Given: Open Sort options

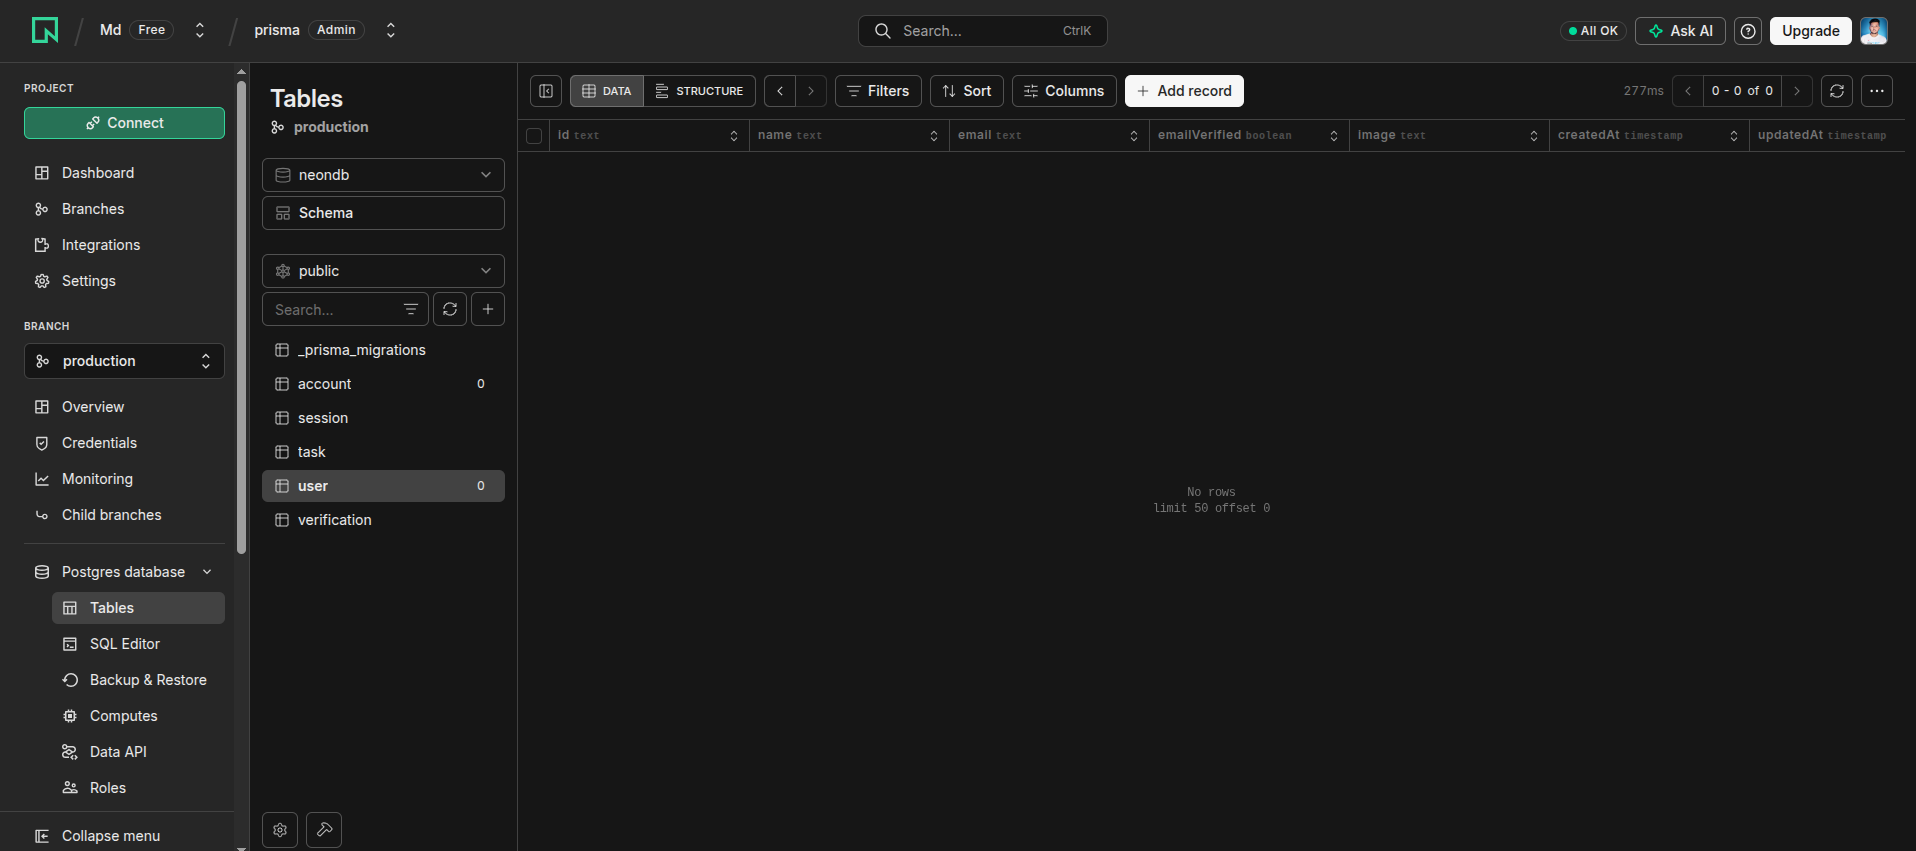Looking at the screenshot, I should coord(967,91).
